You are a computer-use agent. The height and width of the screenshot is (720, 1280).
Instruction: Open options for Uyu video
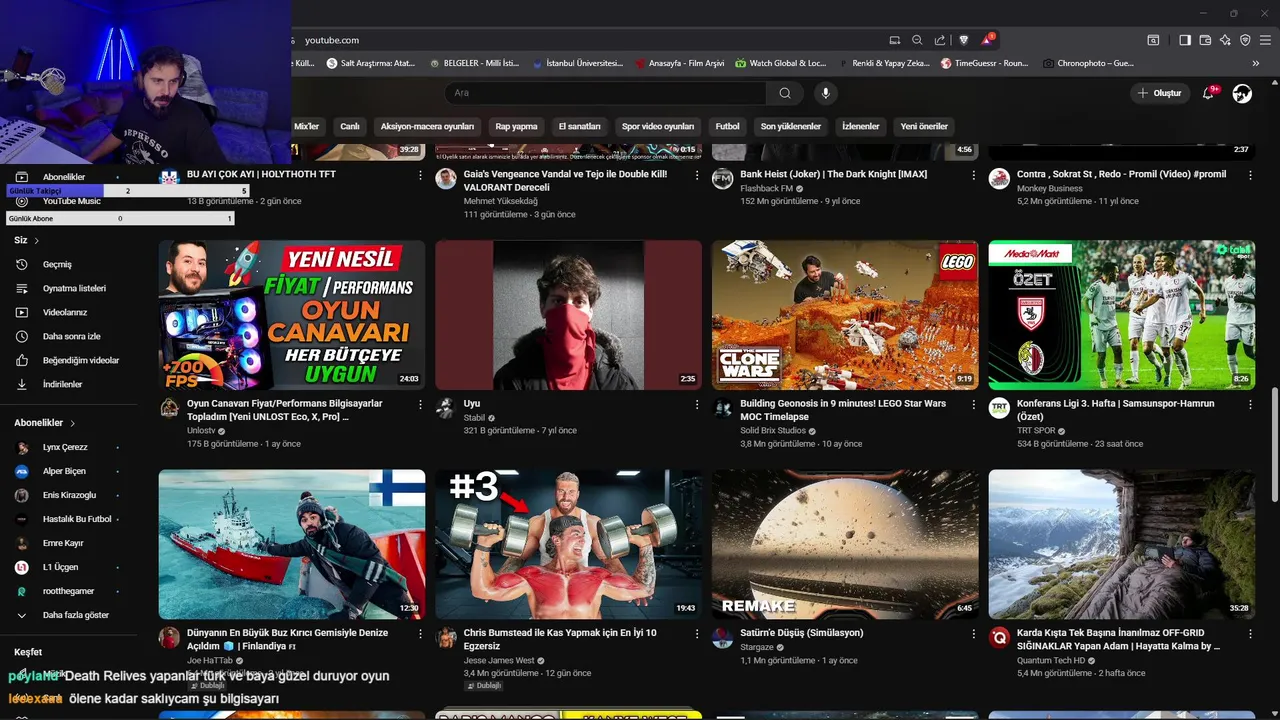coord(697,405)
